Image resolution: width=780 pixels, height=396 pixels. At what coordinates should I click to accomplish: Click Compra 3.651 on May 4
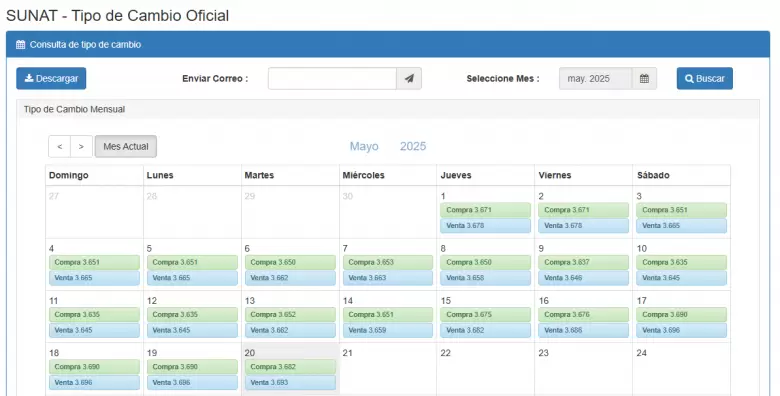94,262
